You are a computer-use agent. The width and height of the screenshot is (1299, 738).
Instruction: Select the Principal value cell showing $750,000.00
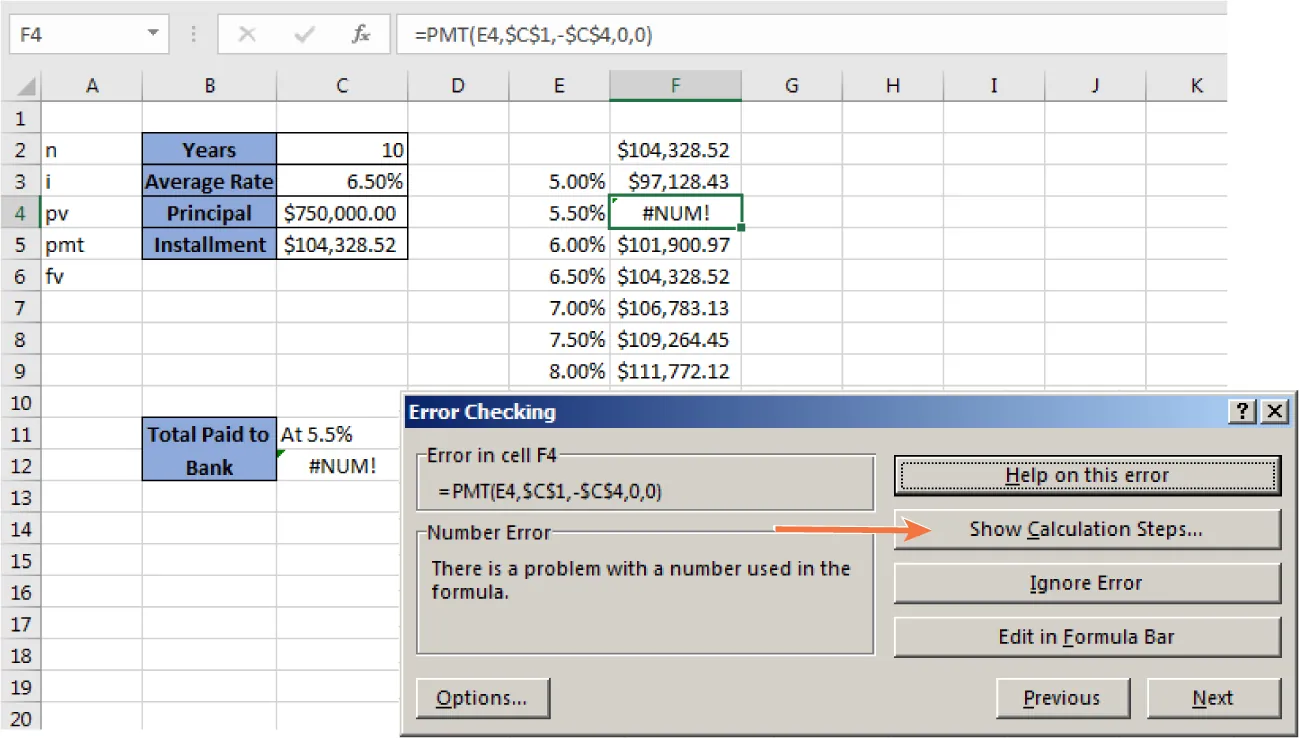tap(341, 213)
